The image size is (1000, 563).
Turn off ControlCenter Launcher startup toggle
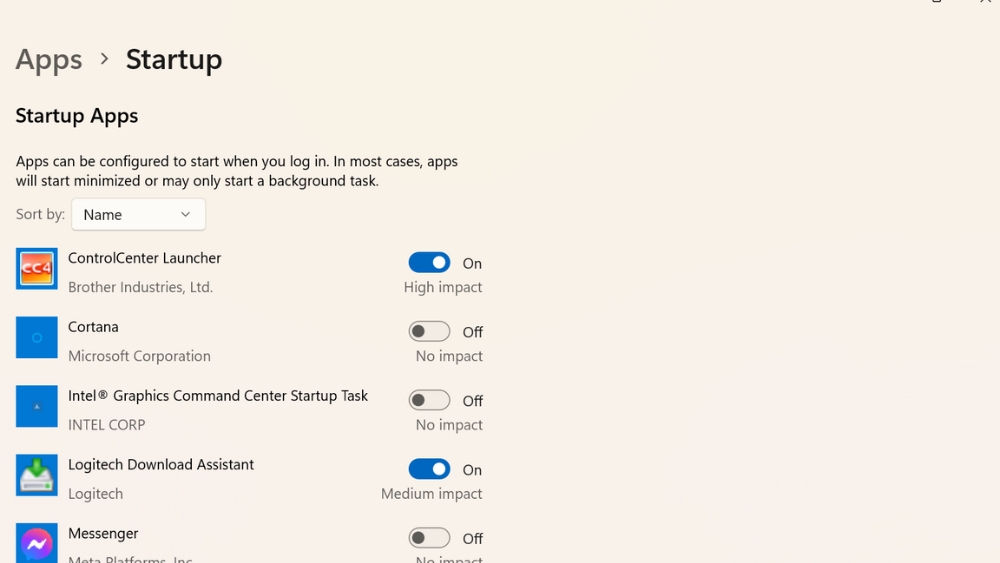(x=429, y=263)
